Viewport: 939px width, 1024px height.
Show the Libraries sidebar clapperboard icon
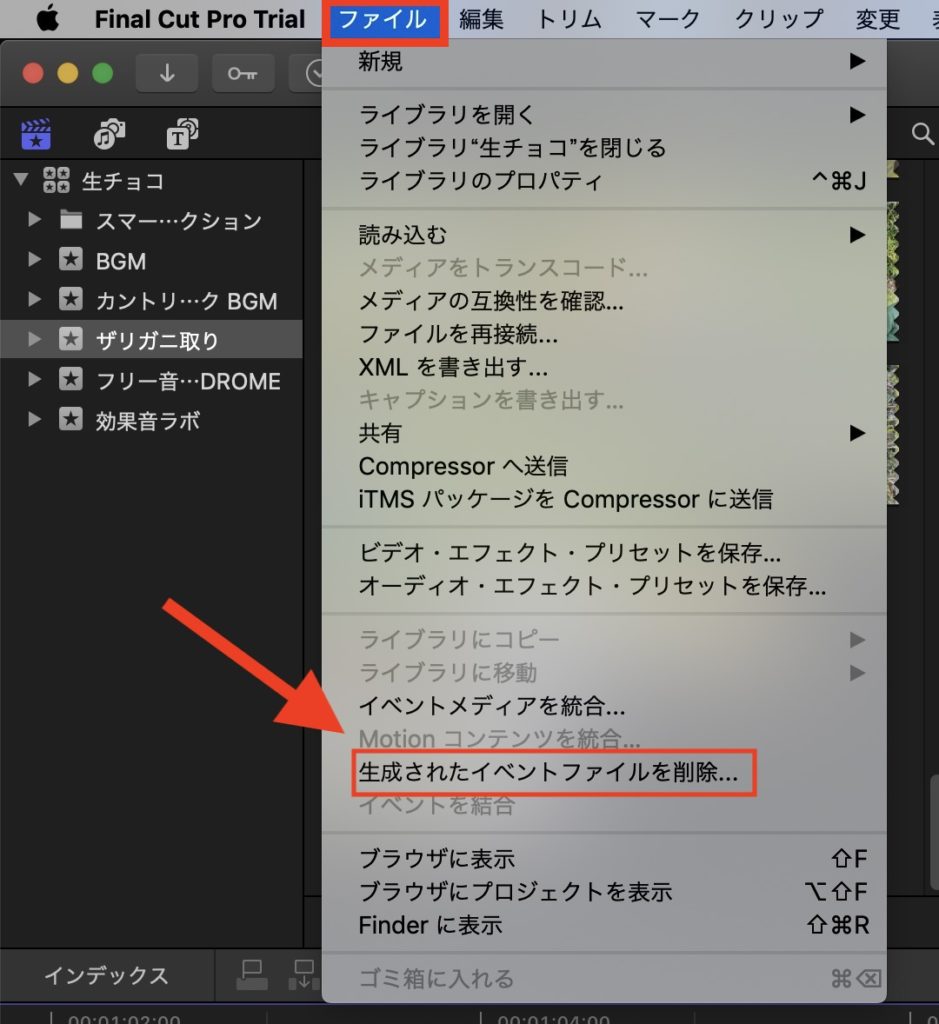coord(36,134)
